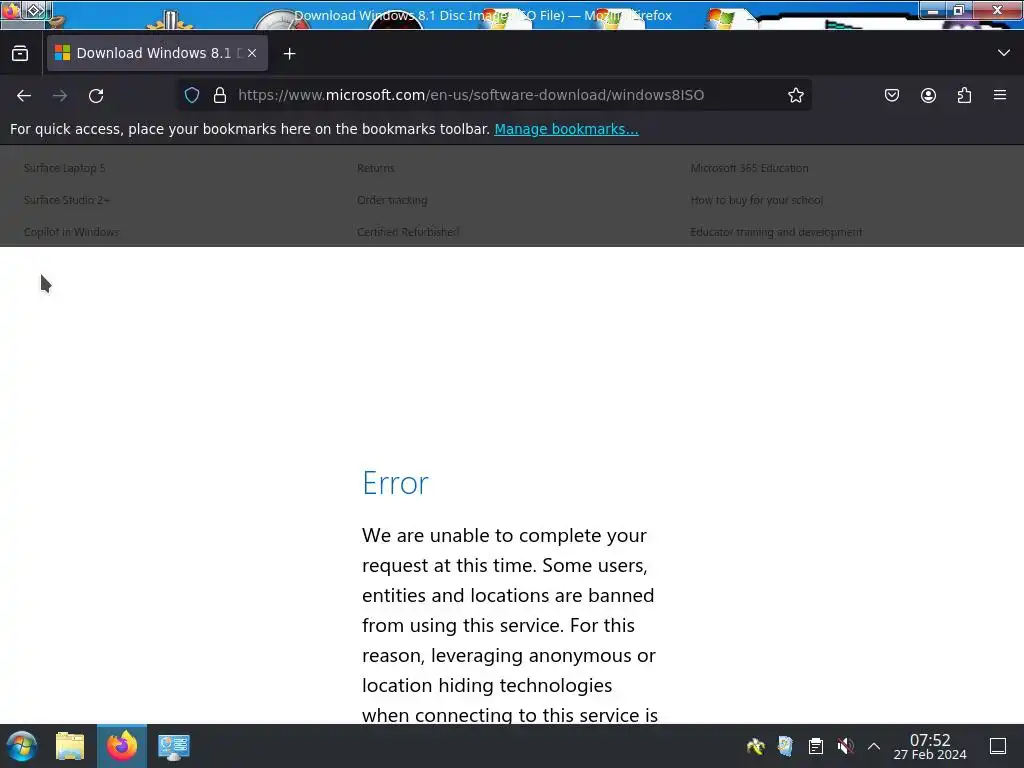Click the Error heading text
The image size is (1024, 768).
tap(395, 483)
